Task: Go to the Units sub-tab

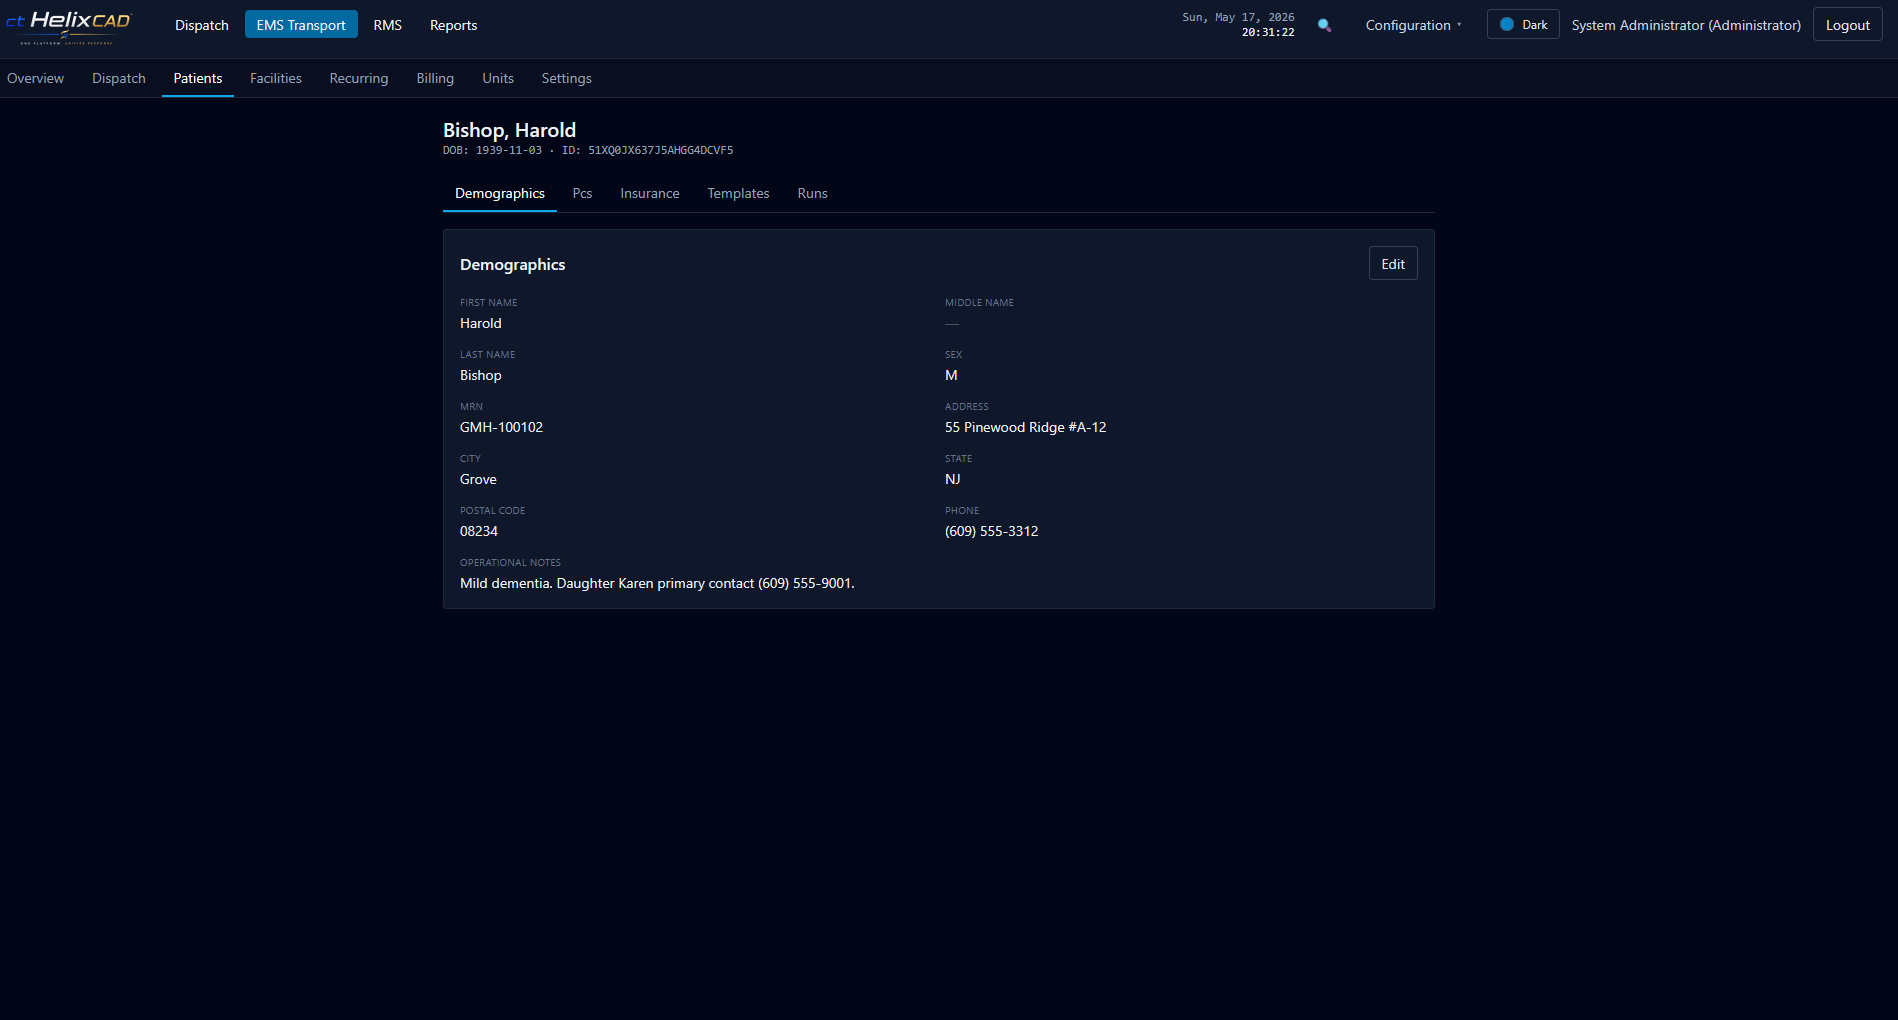Action: coord(498,78)
